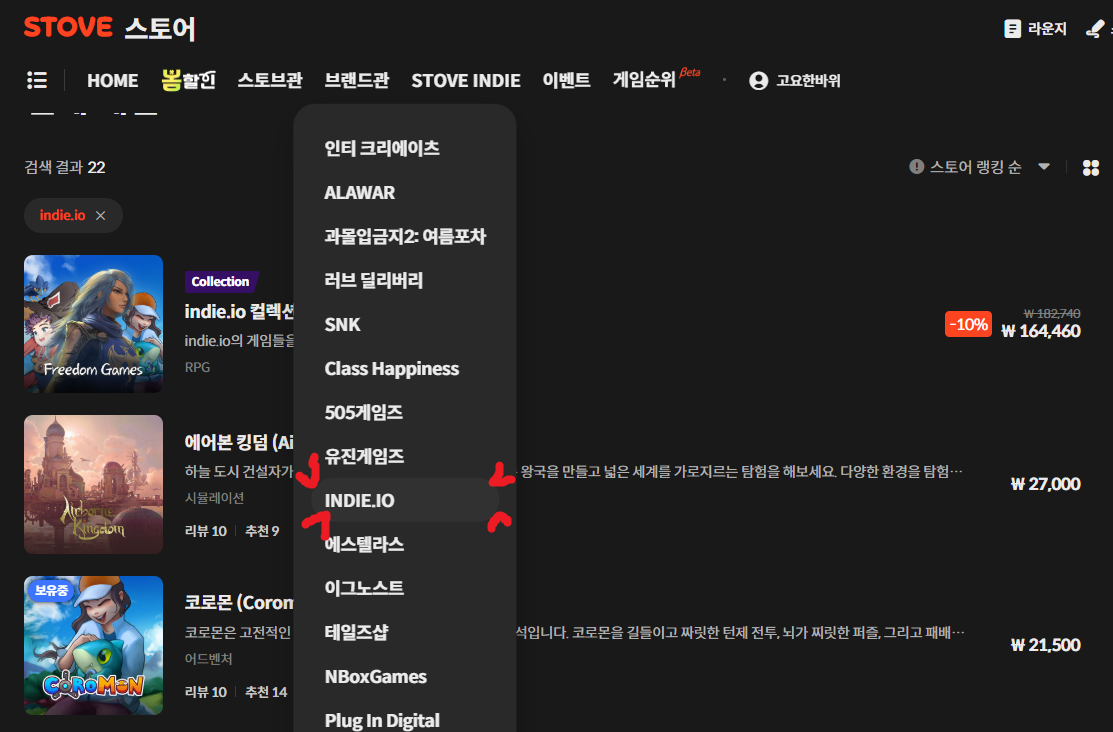Click the ₩ 21,500 price
1113x732 pixels.
(x=1046, y=645)
